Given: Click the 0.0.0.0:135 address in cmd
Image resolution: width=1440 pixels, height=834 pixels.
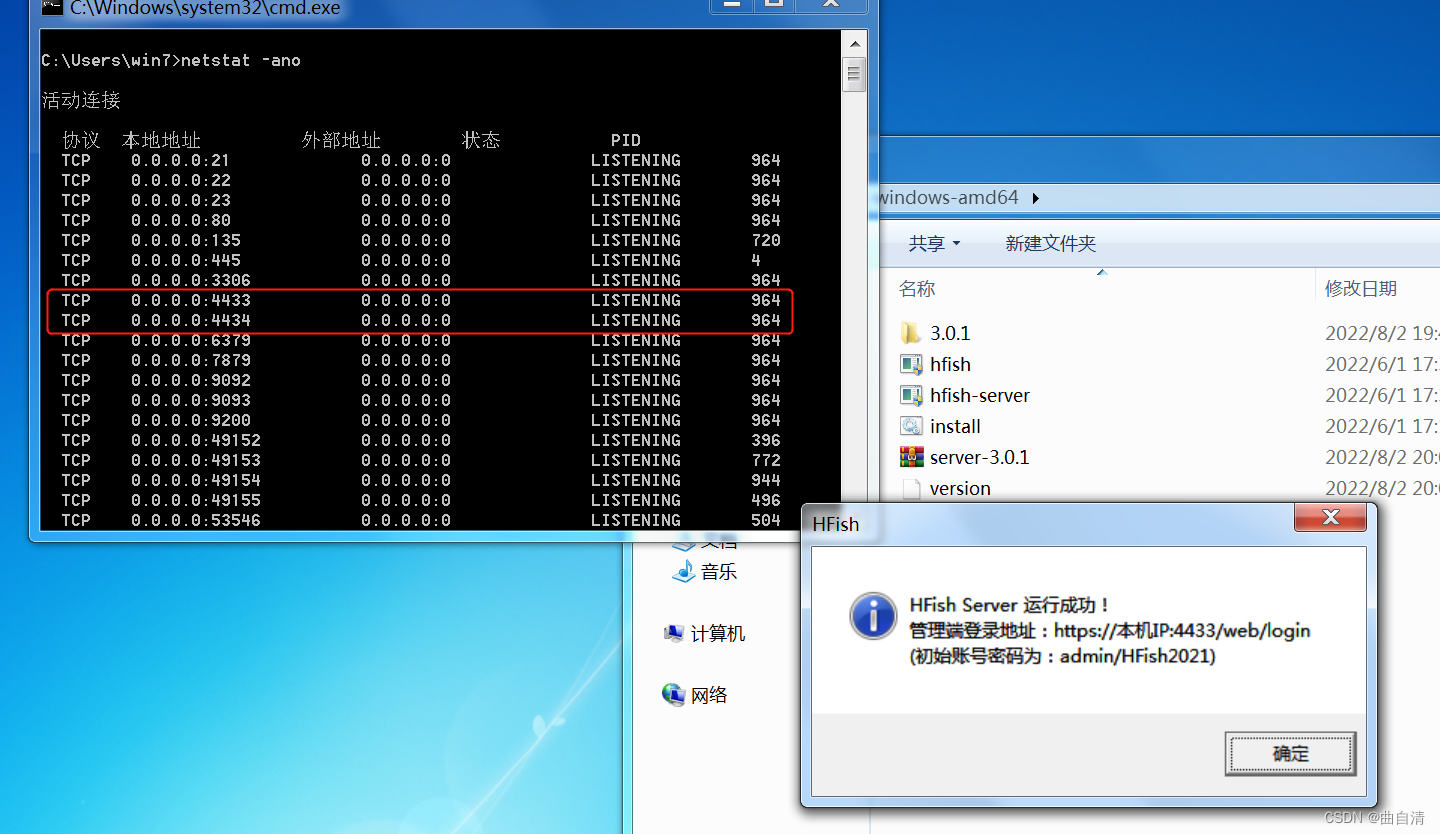Looking at the screenshot, I should coord(186,240).
